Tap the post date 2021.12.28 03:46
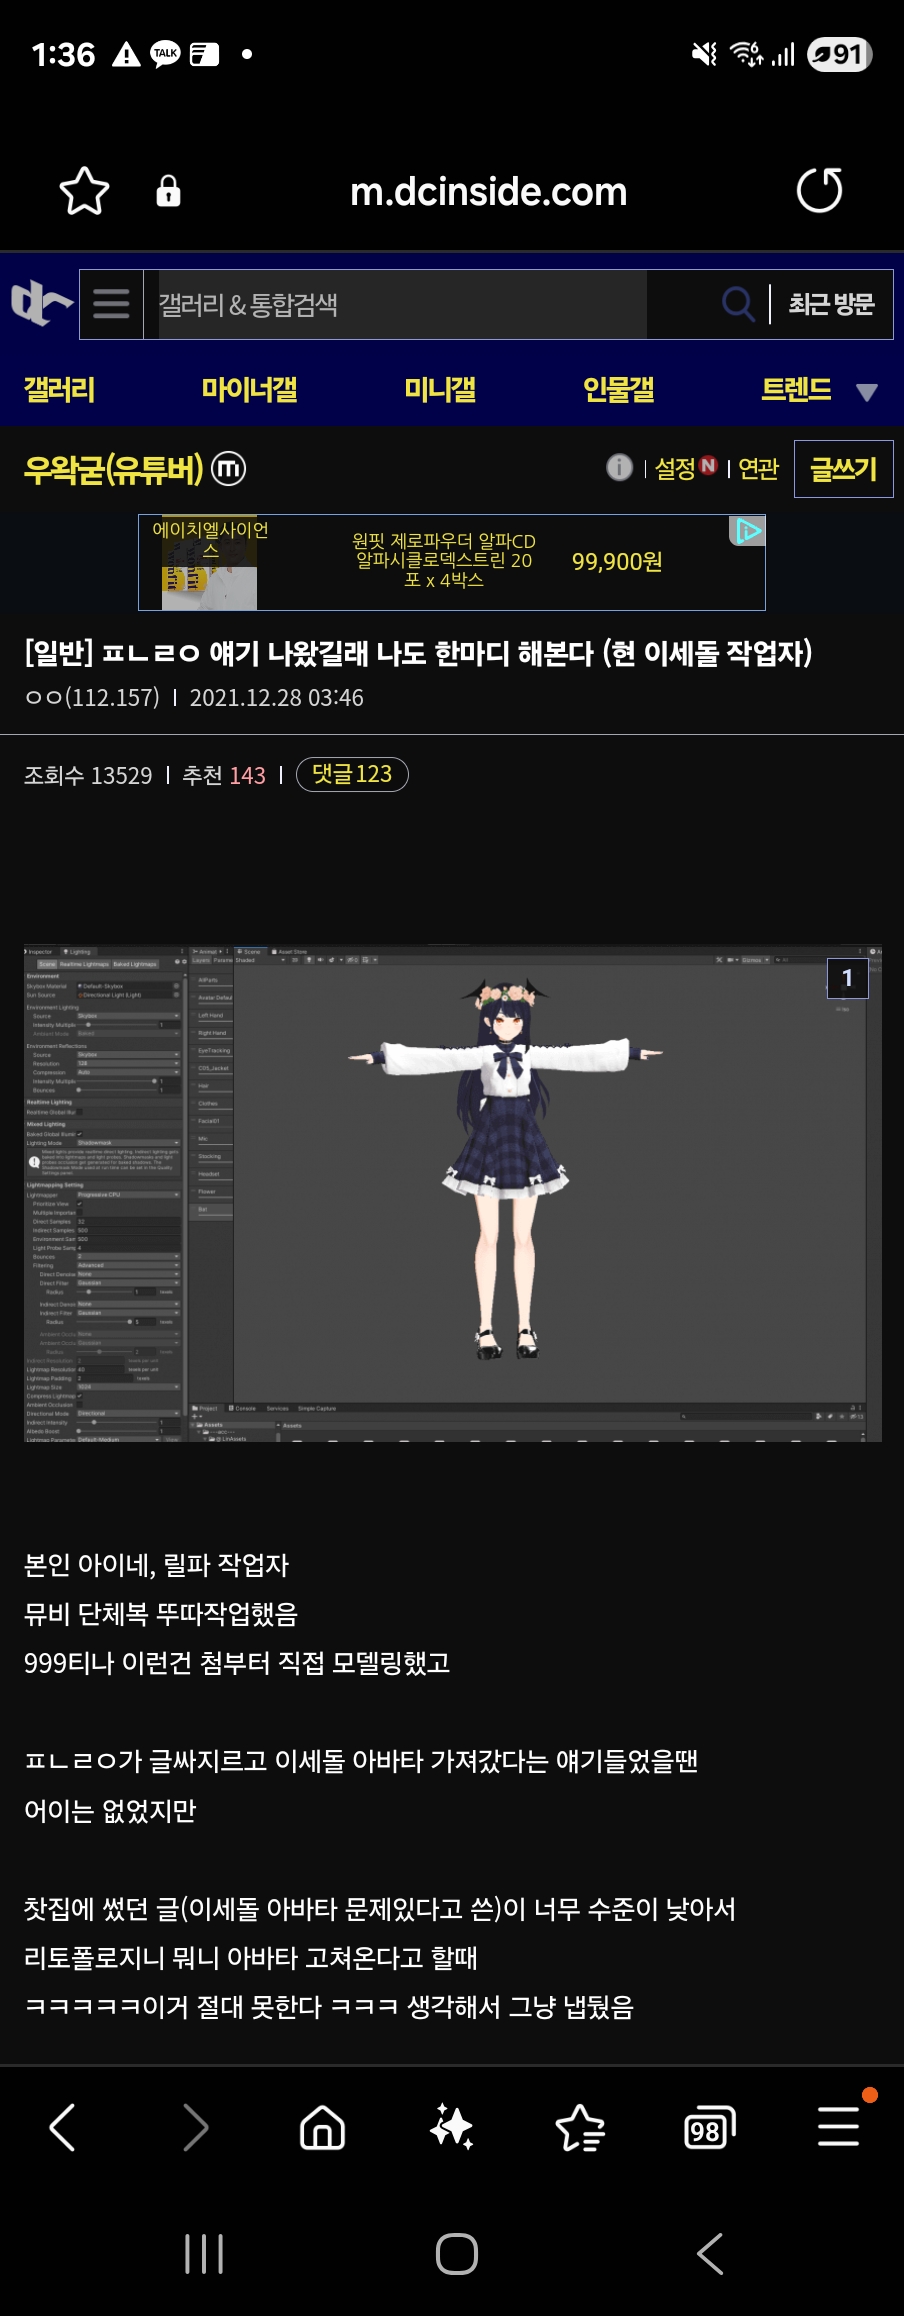This screenshot has height=2316, width=904. 277,697
